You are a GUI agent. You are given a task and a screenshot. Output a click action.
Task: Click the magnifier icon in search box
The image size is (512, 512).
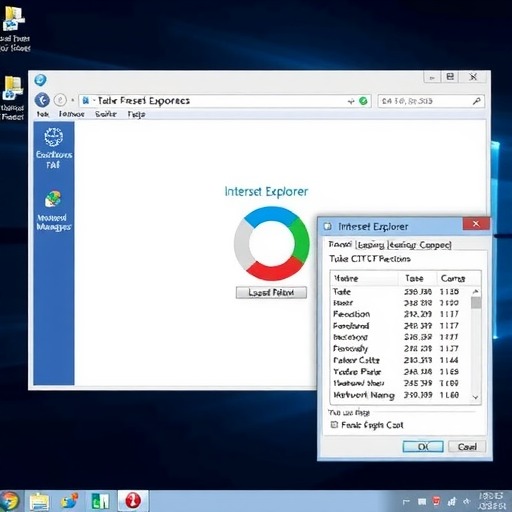(477, 101)
